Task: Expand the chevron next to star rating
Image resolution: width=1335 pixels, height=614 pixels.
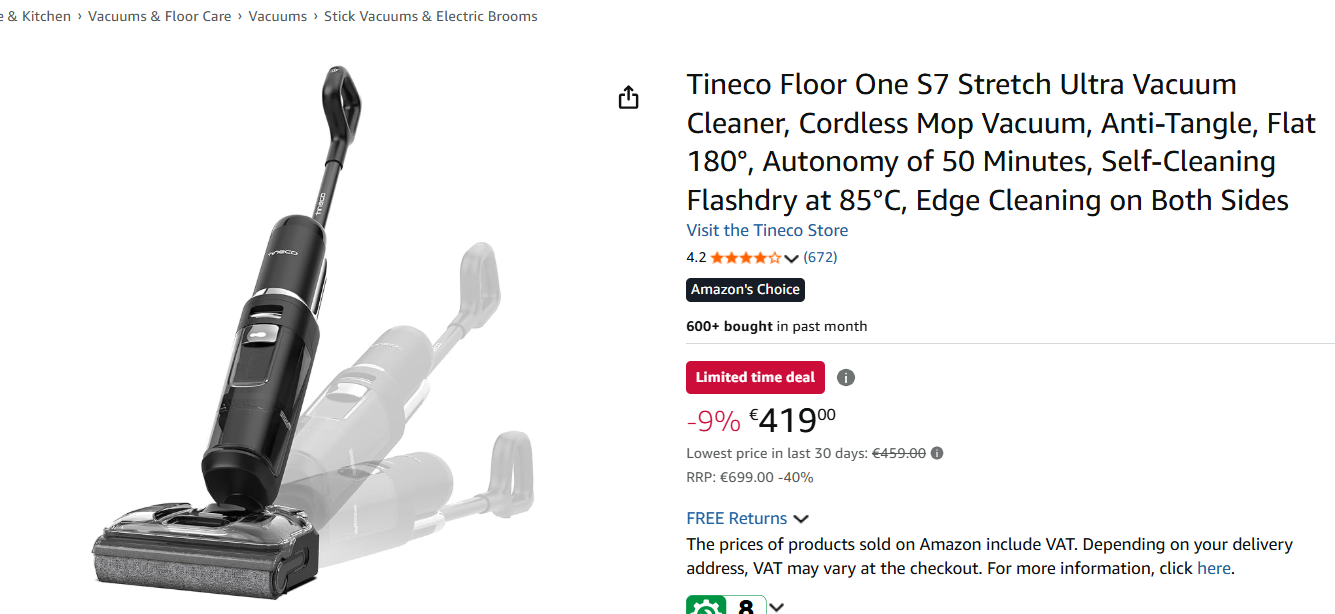Action: [x=792, y=258]
